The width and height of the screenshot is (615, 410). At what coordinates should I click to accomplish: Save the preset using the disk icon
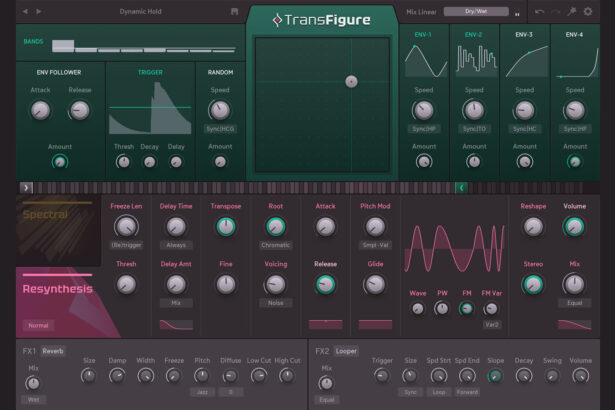pos(235,12)
